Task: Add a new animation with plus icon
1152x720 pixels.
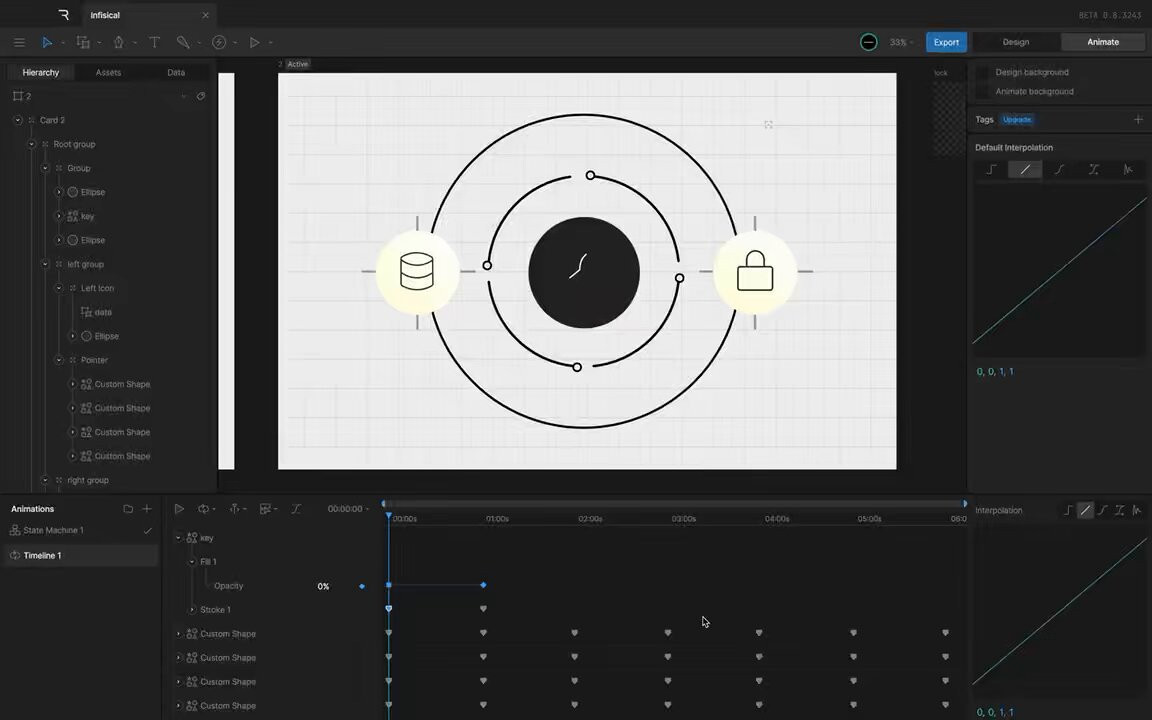Action: [147, 509]
